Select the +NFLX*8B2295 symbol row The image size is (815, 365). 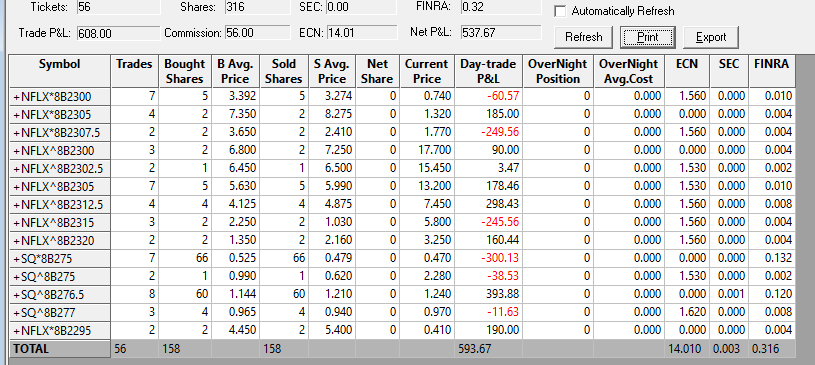pyautogui.click(x=60, y=331)
